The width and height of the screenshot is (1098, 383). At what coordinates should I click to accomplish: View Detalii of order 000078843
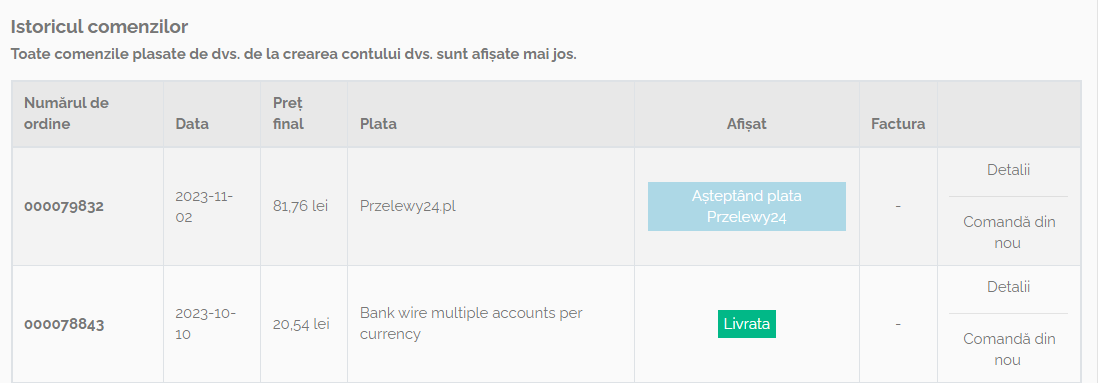[x=1008, y=286]
